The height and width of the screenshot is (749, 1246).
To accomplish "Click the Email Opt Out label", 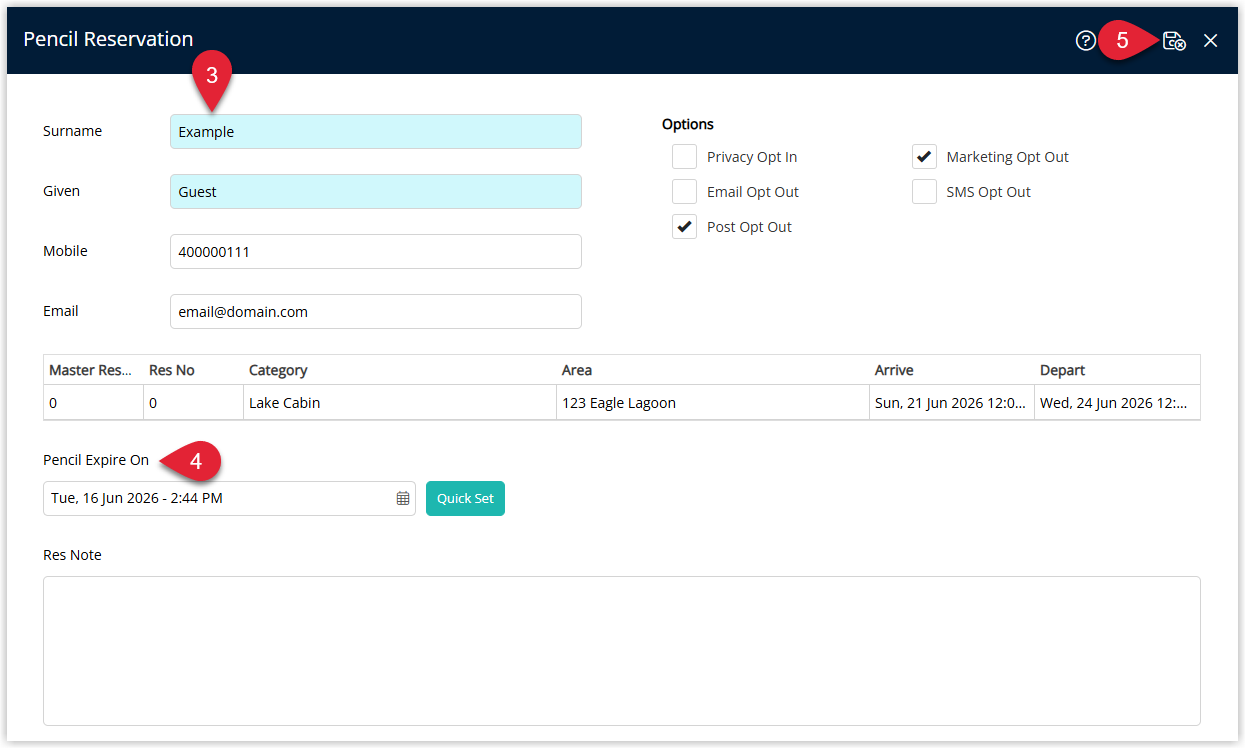I will (x=753, y=192).
